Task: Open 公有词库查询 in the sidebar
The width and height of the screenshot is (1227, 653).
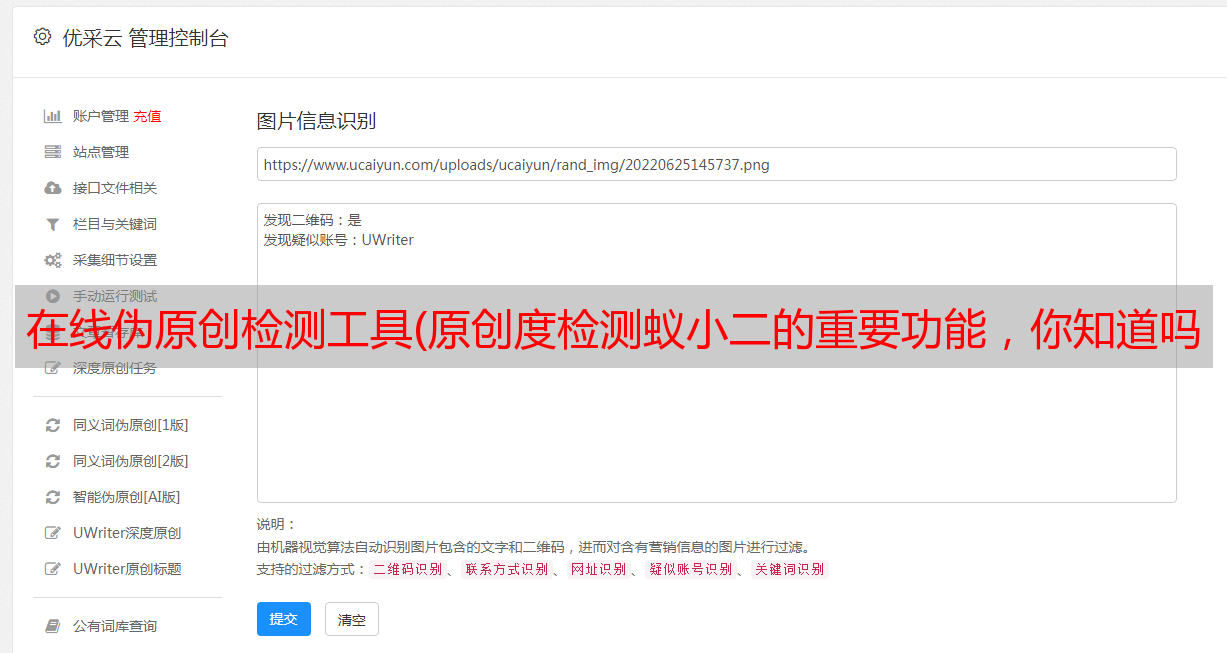Action: point(115,626)
